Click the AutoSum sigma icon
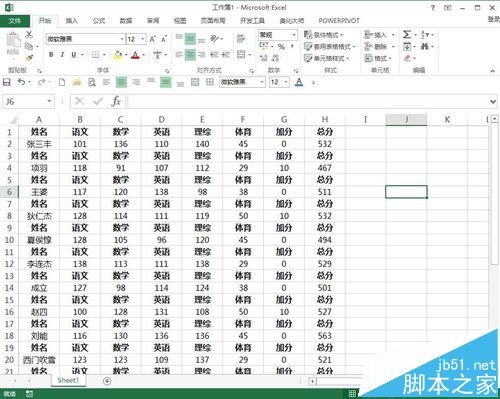 pyautogui.click(x=407, y=34)
